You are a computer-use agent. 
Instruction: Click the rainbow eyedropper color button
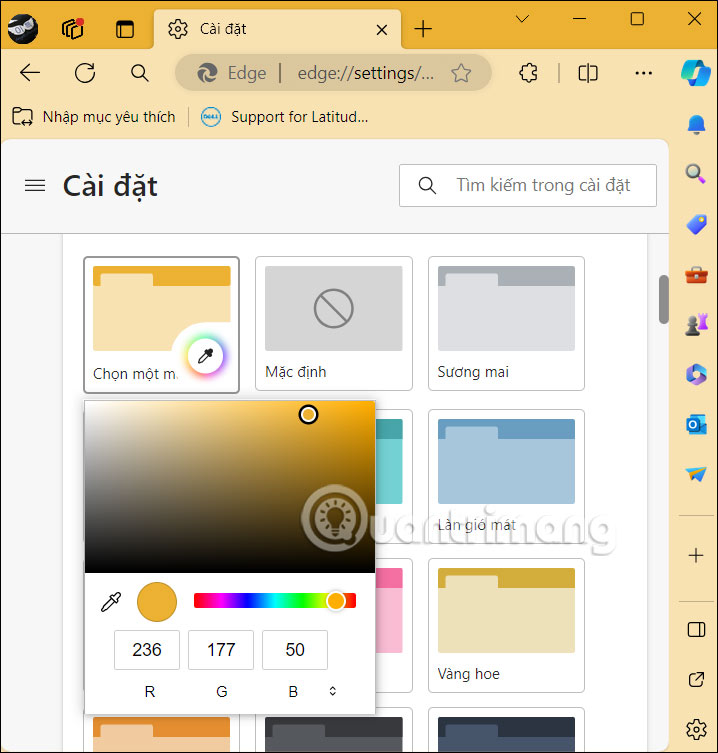pyautogui.click(x=206, y=356)
